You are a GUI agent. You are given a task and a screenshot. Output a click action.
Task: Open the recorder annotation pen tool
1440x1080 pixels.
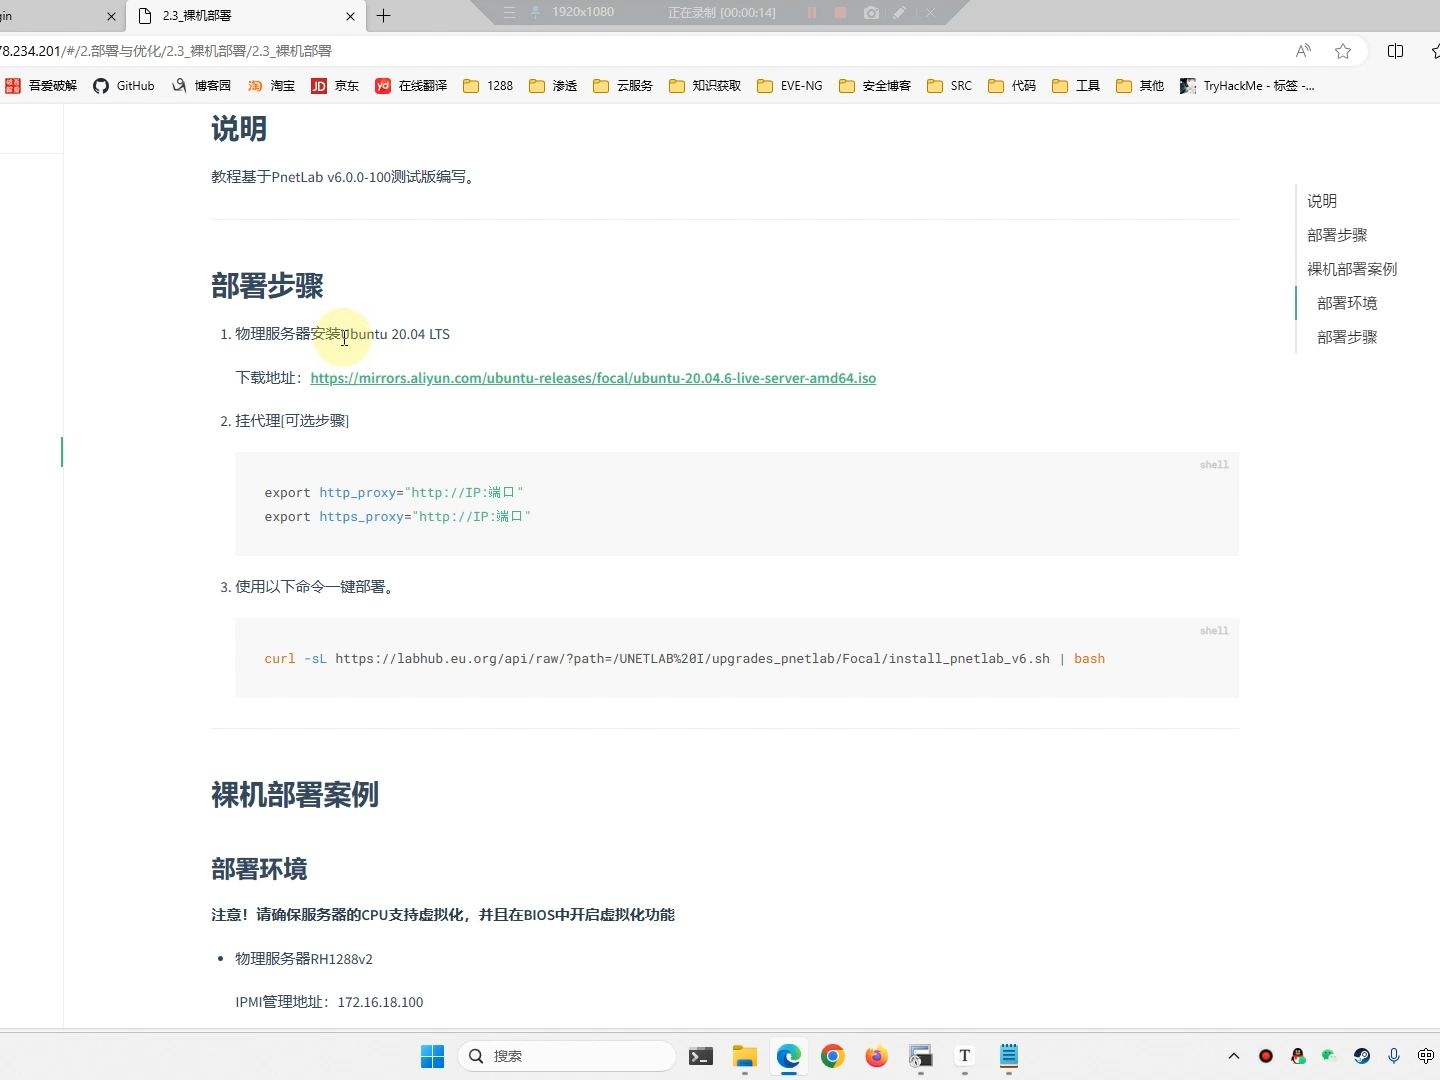click(x=900, y=13)
